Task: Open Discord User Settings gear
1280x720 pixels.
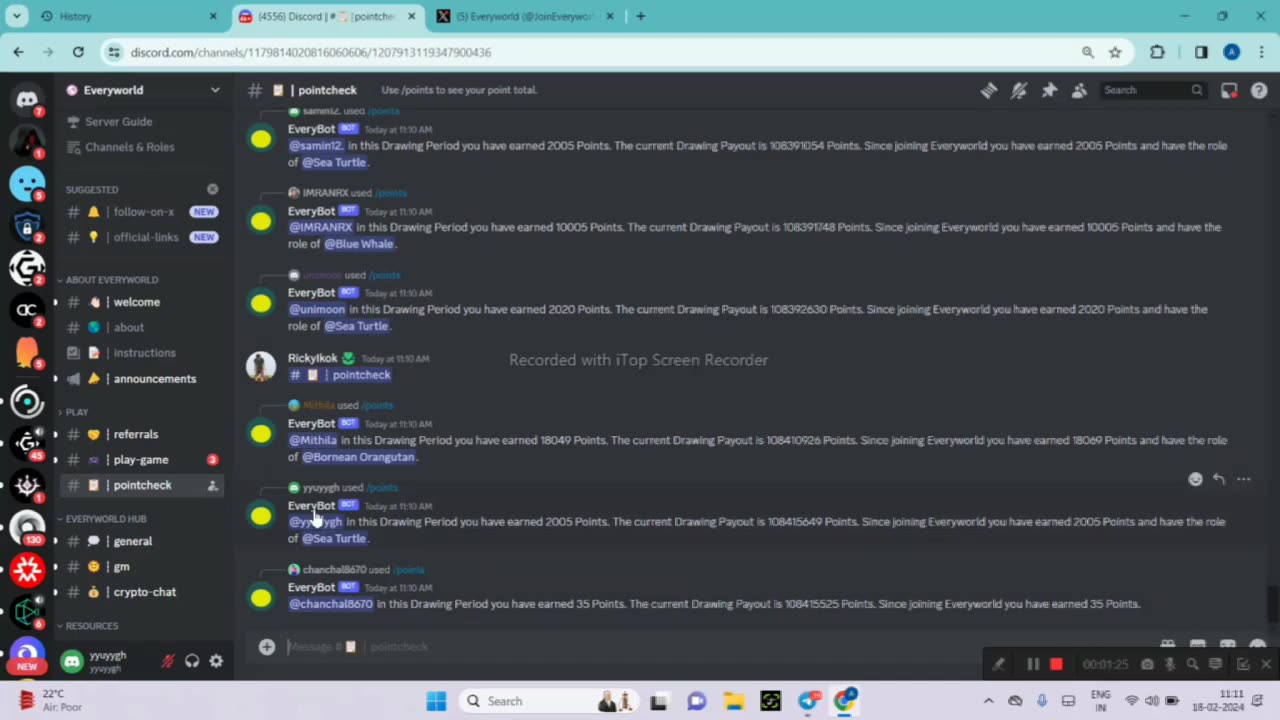Action: click(x=216, y=661)
